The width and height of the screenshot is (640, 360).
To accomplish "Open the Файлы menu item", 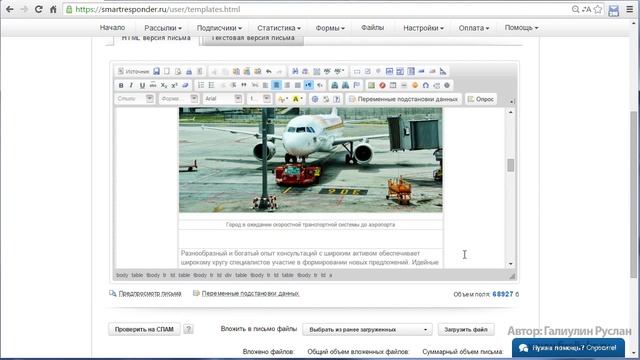I will pos(372,27).
